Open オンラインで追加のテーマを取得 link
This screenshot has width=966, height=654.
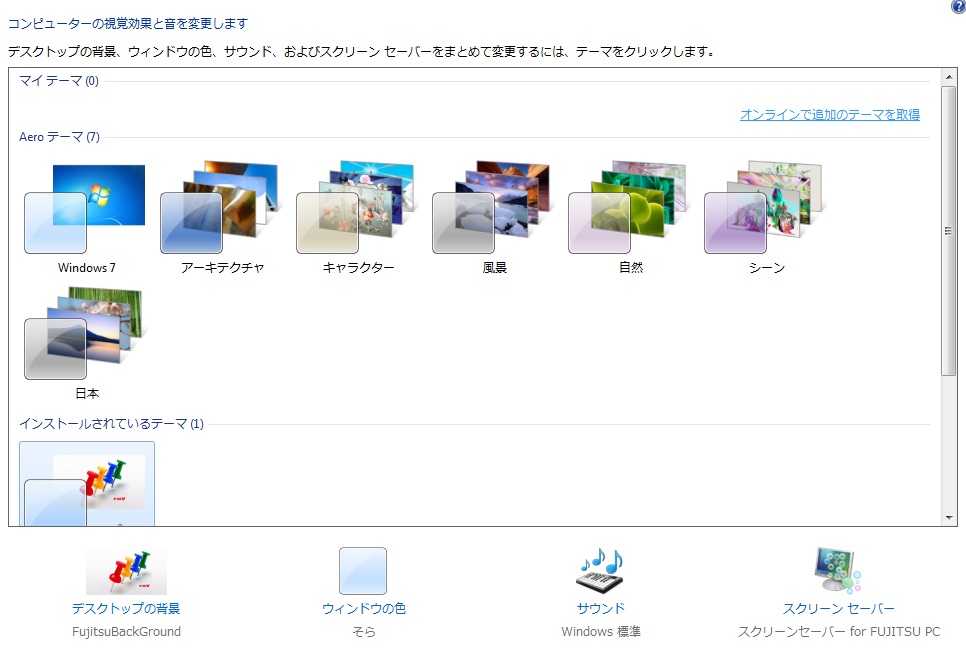point(830,115)
